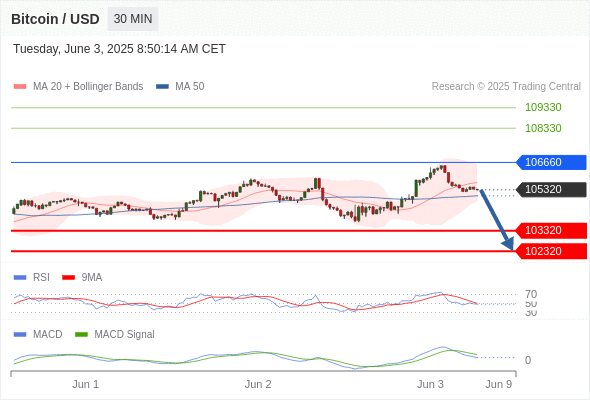
Task: Click the blue RSI legend swatch
Action: click(20, 278)
